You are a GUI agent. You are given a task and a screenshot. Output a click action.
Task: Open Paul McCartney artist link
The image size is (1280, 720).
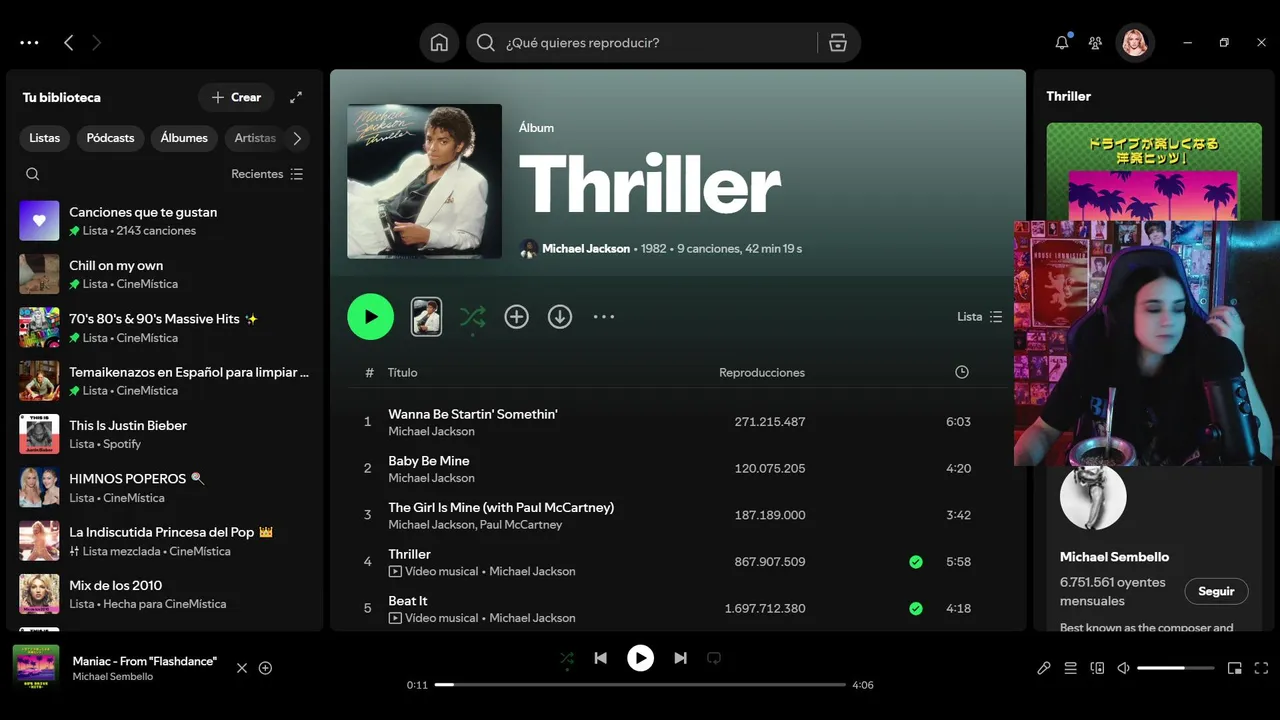point(521,525)
